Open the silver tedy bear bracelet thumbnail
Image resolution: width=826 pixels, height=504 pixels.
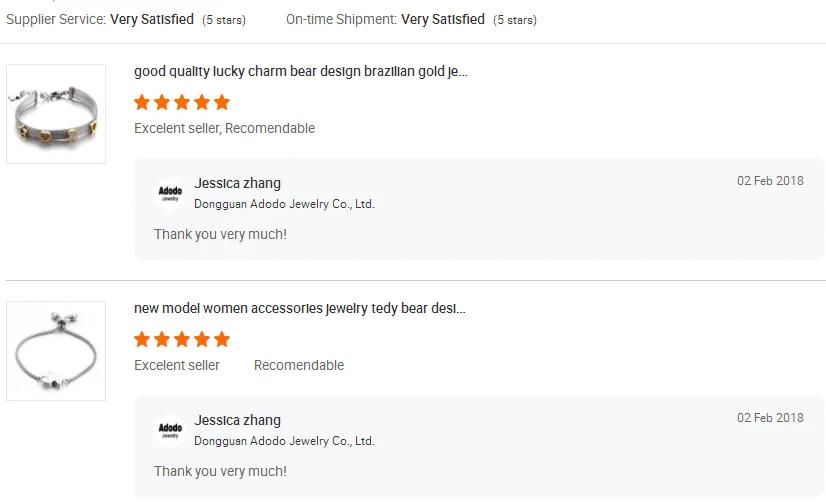point(56,351)
